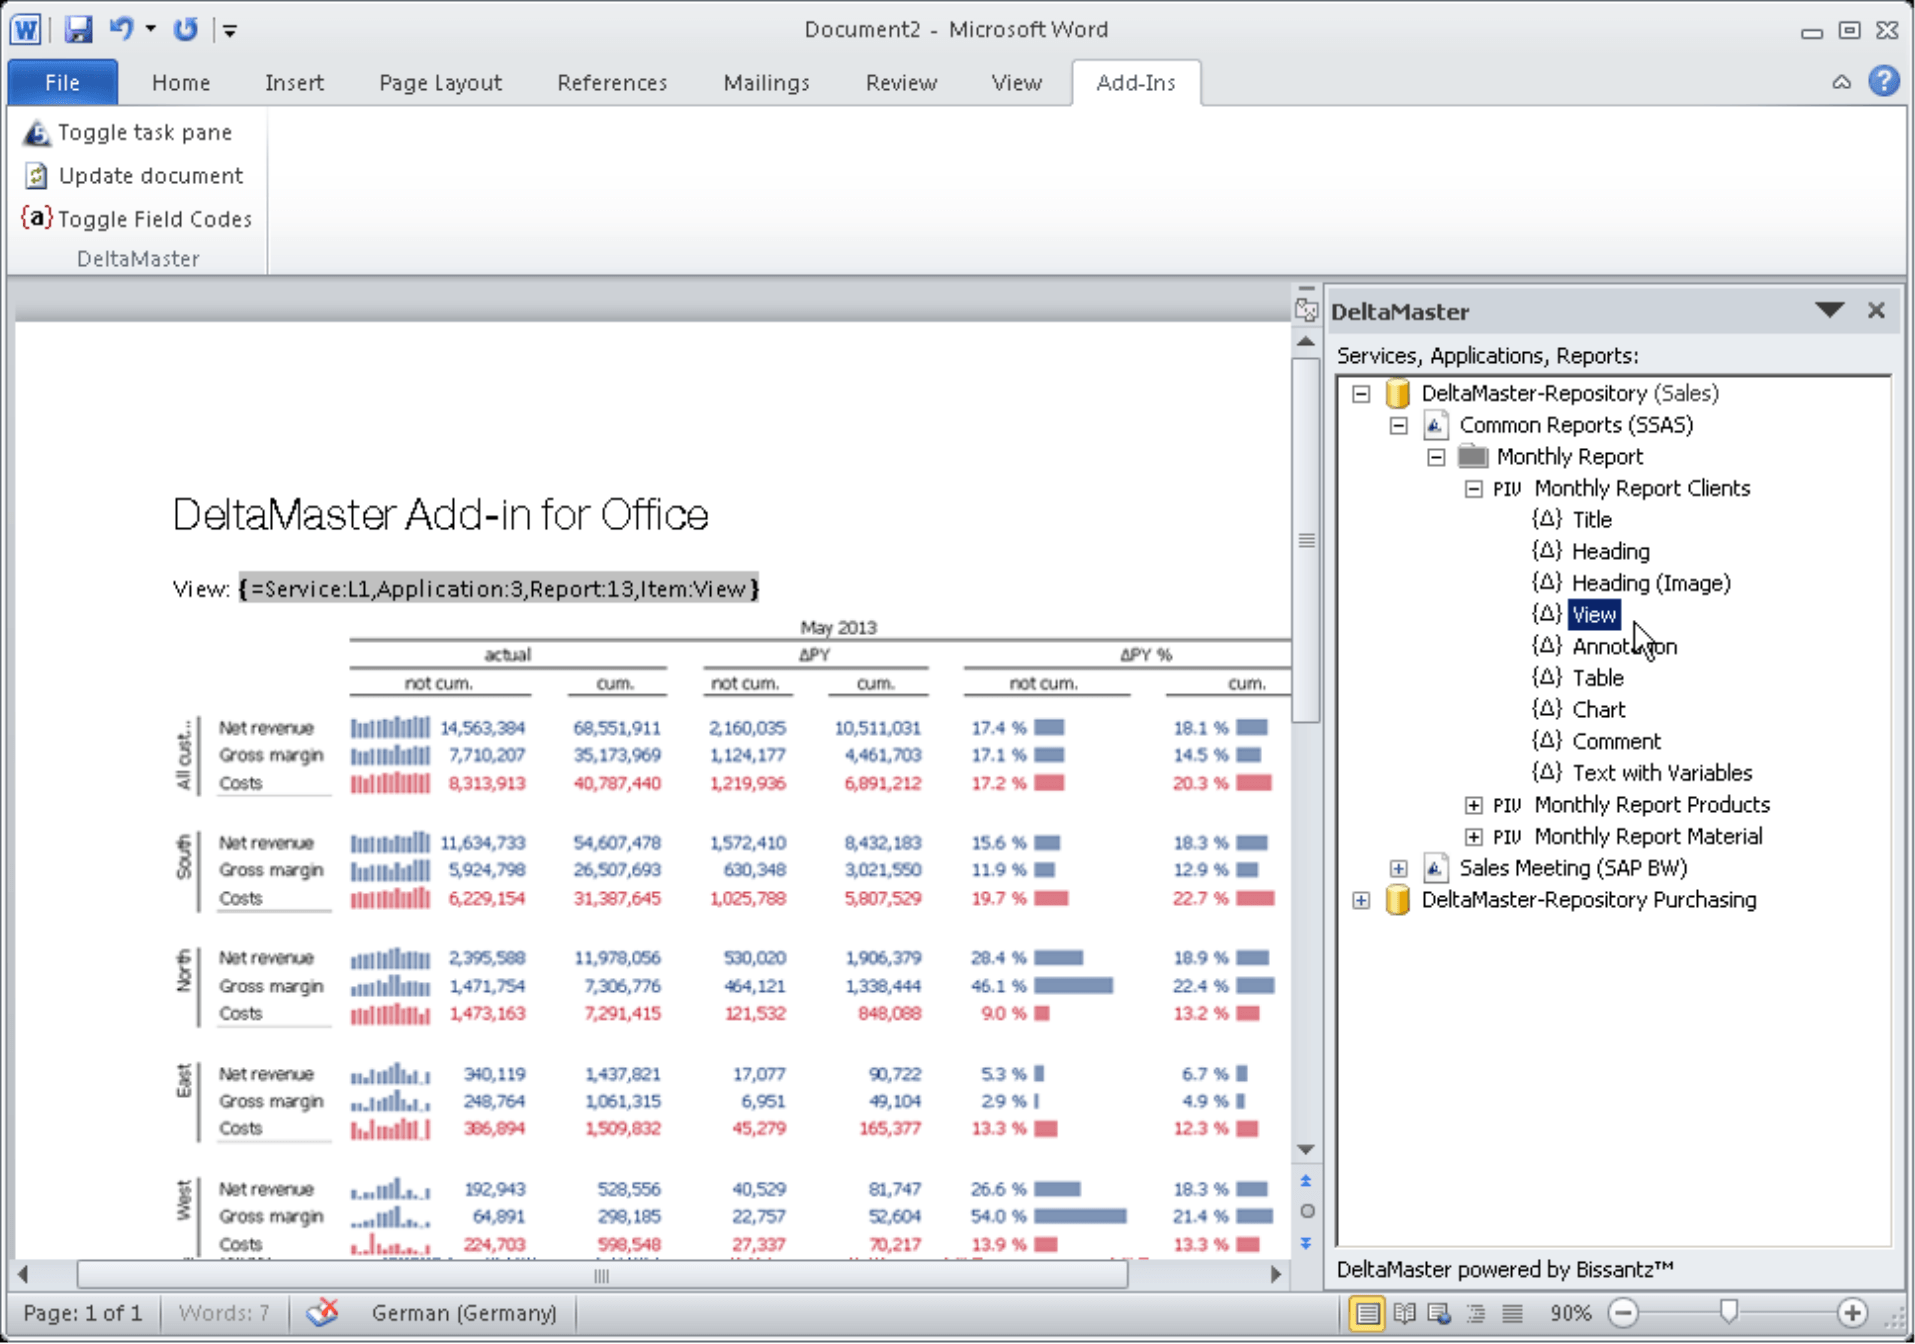The image size is (1915, 1344).
Task: Select the Comment report item
Action: (1616, 742)
